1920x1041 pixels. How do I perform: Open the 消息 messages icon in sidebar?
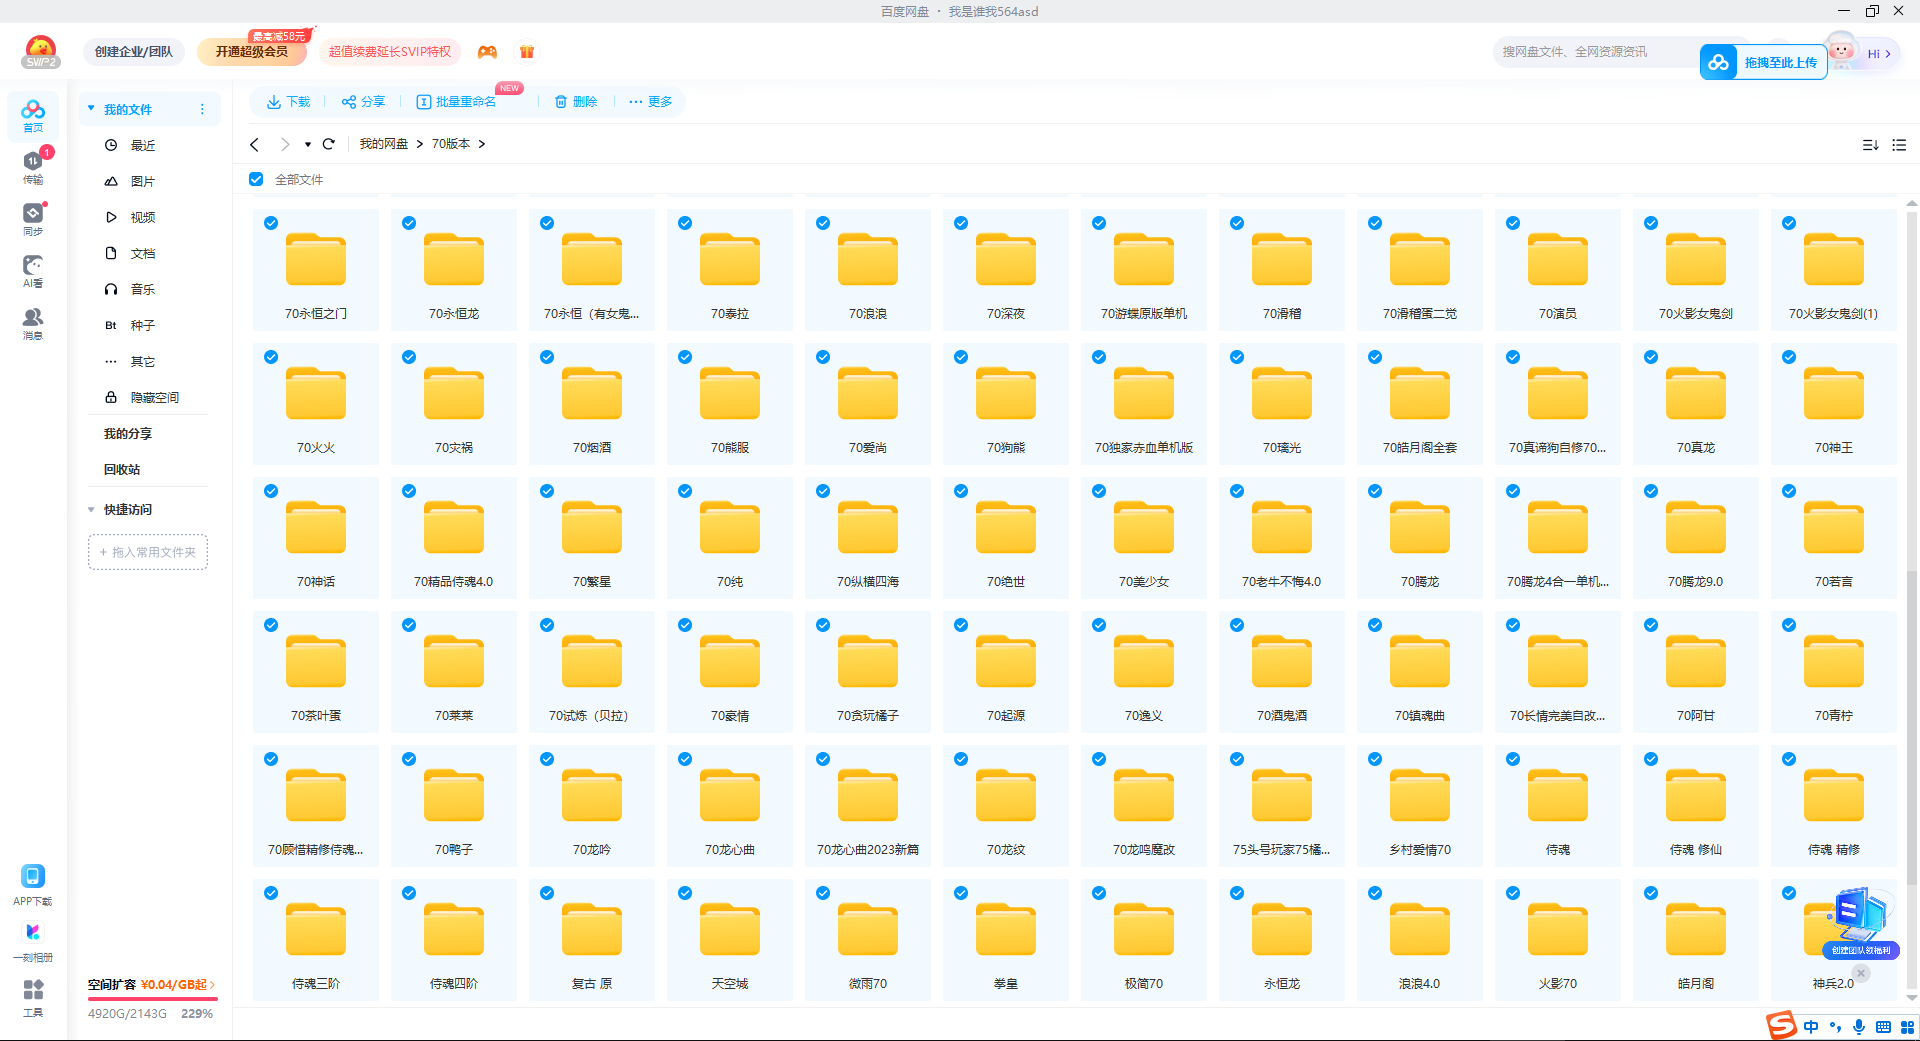tap(33, 321)
